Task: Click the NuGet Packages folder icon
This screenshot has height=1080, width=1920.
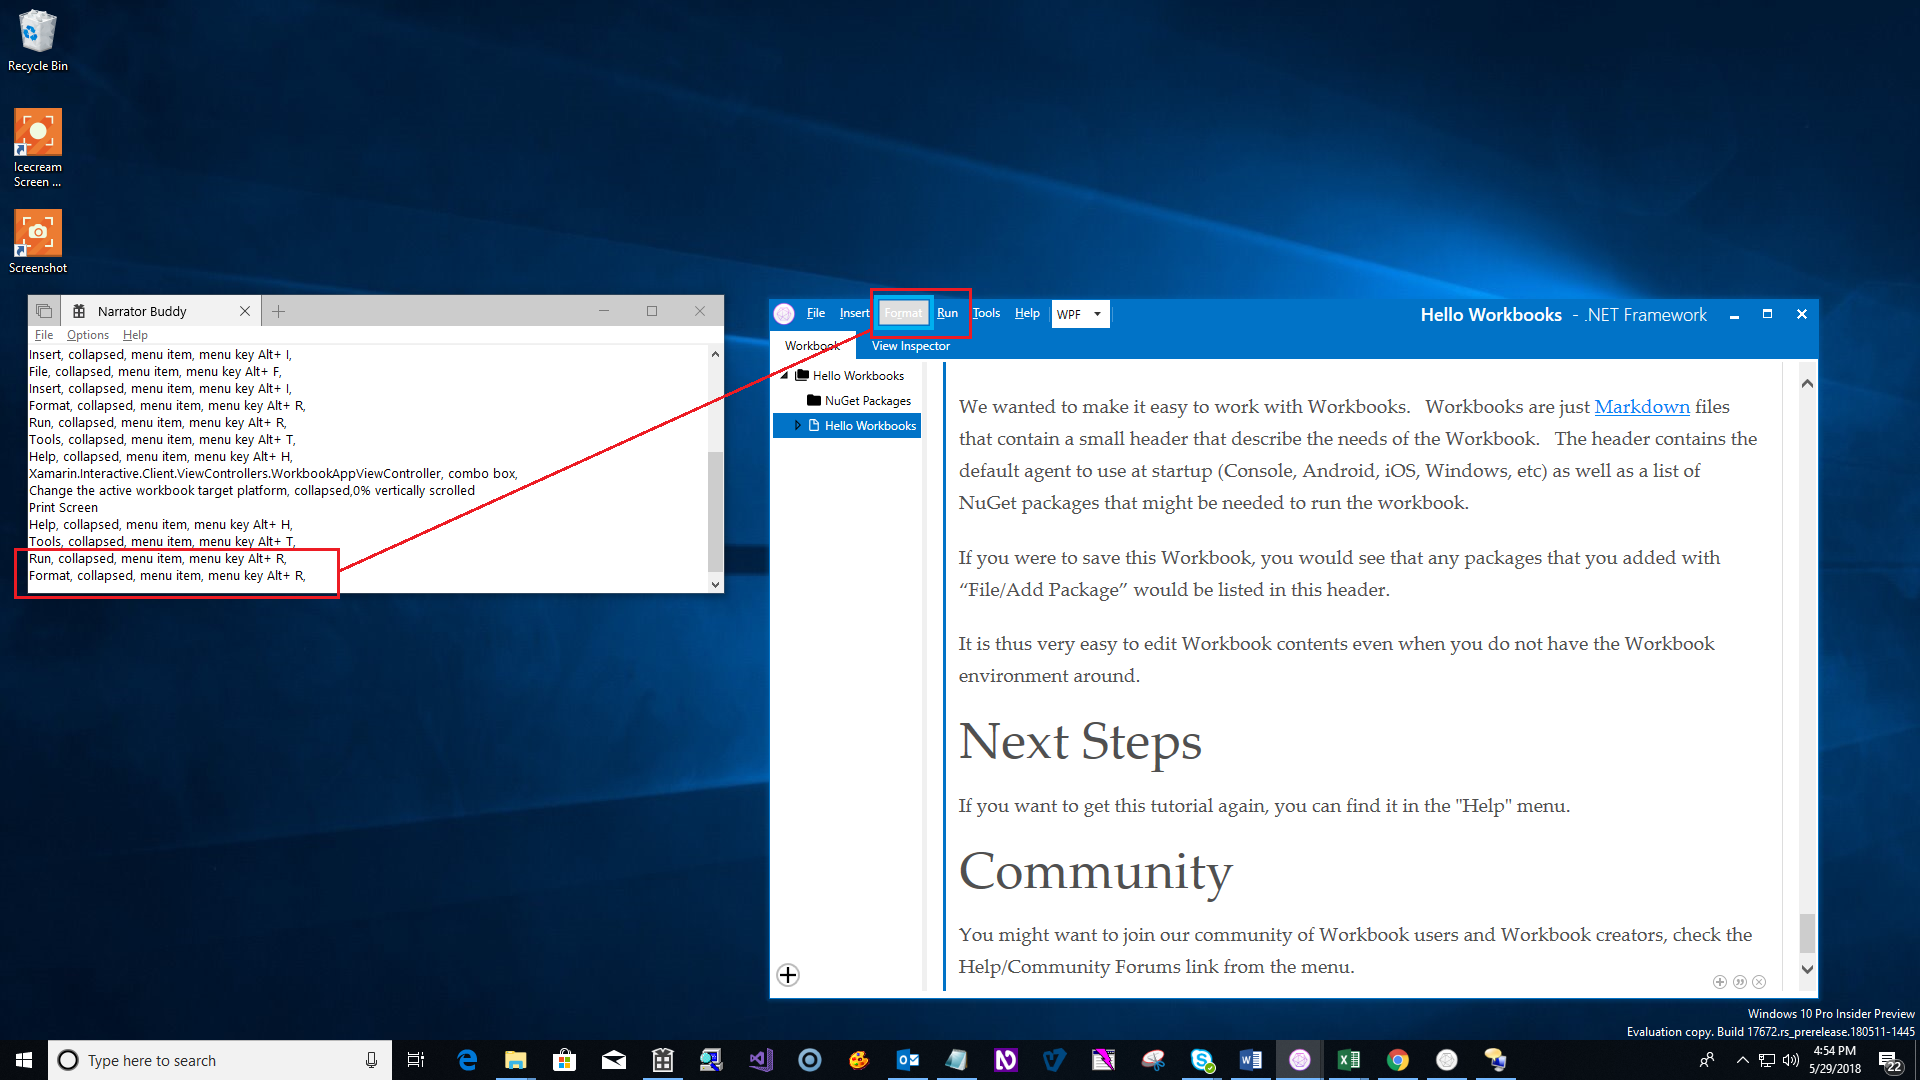Action: point(815,400)
